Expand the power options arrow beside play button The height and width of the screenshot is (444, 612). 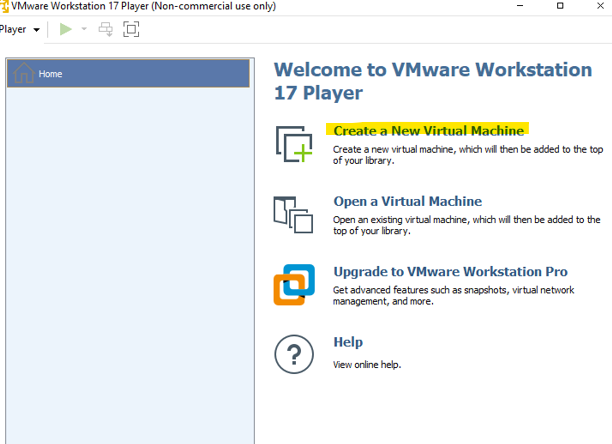[x=84, y=30]
